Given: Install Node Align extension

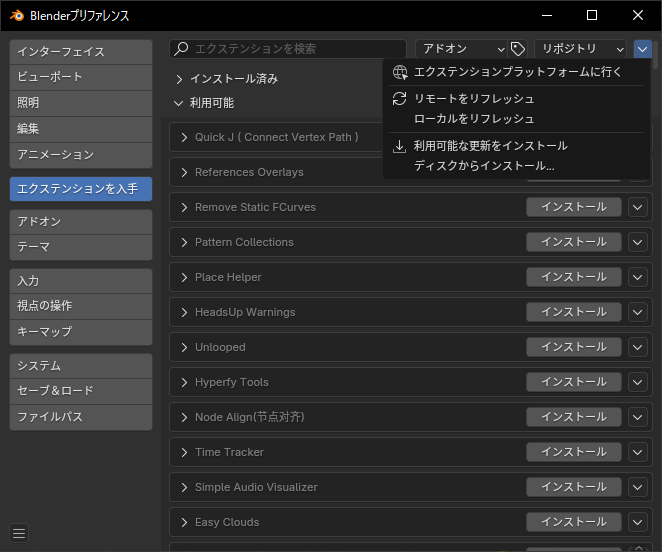Looking at the screenshot, I should (574, 417).
